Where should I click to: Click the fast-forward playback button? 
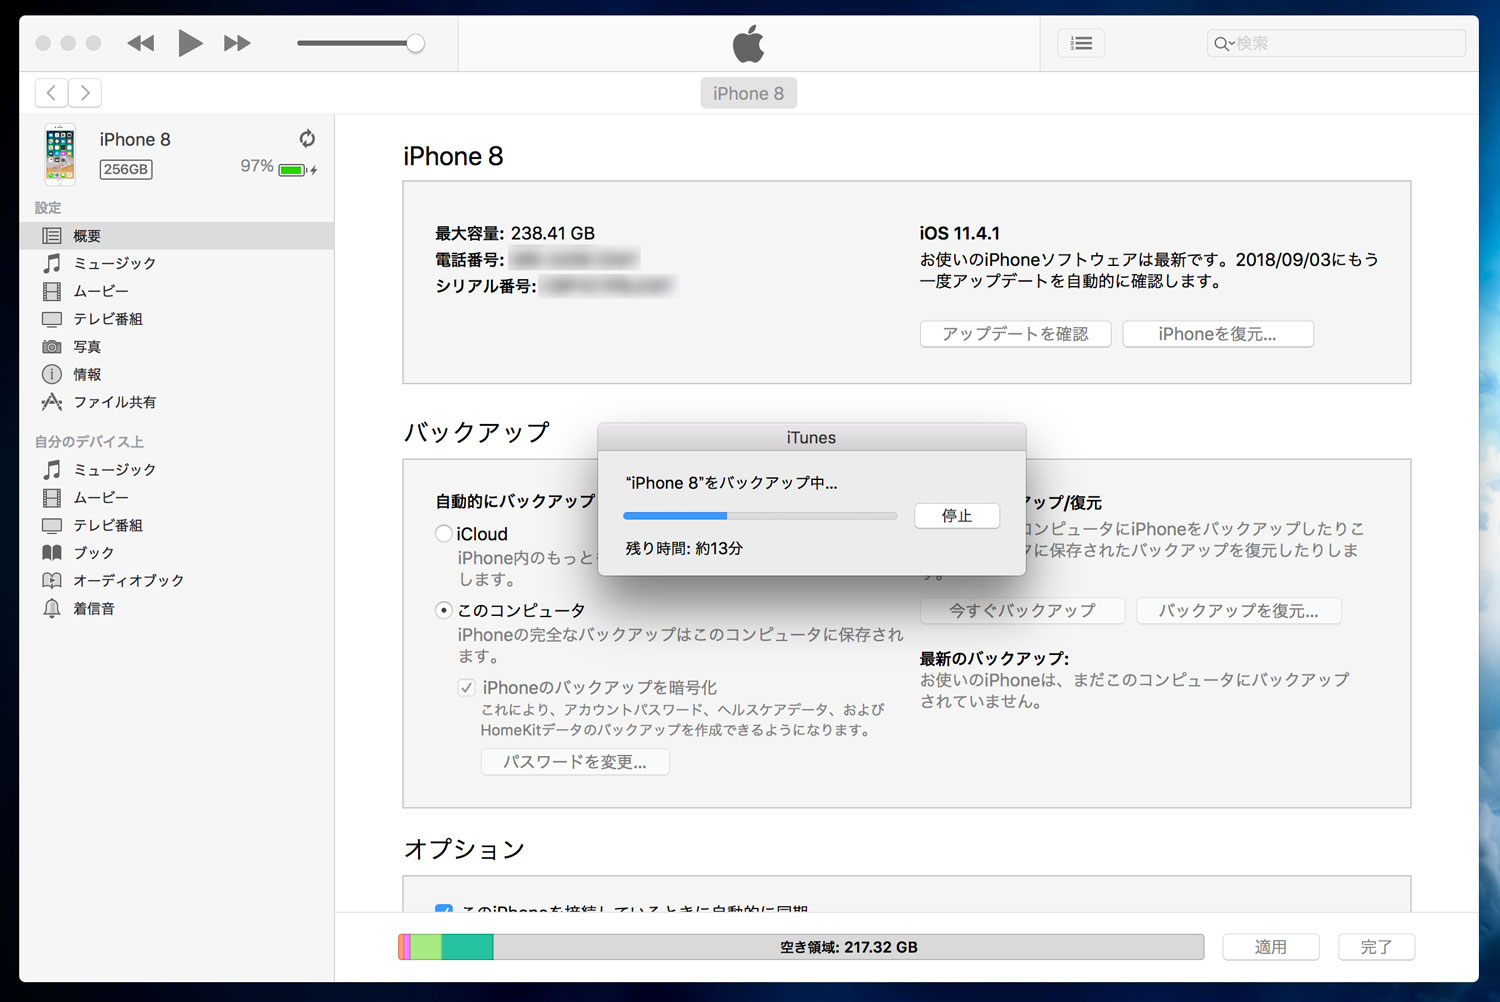click(x=237, y=43)
